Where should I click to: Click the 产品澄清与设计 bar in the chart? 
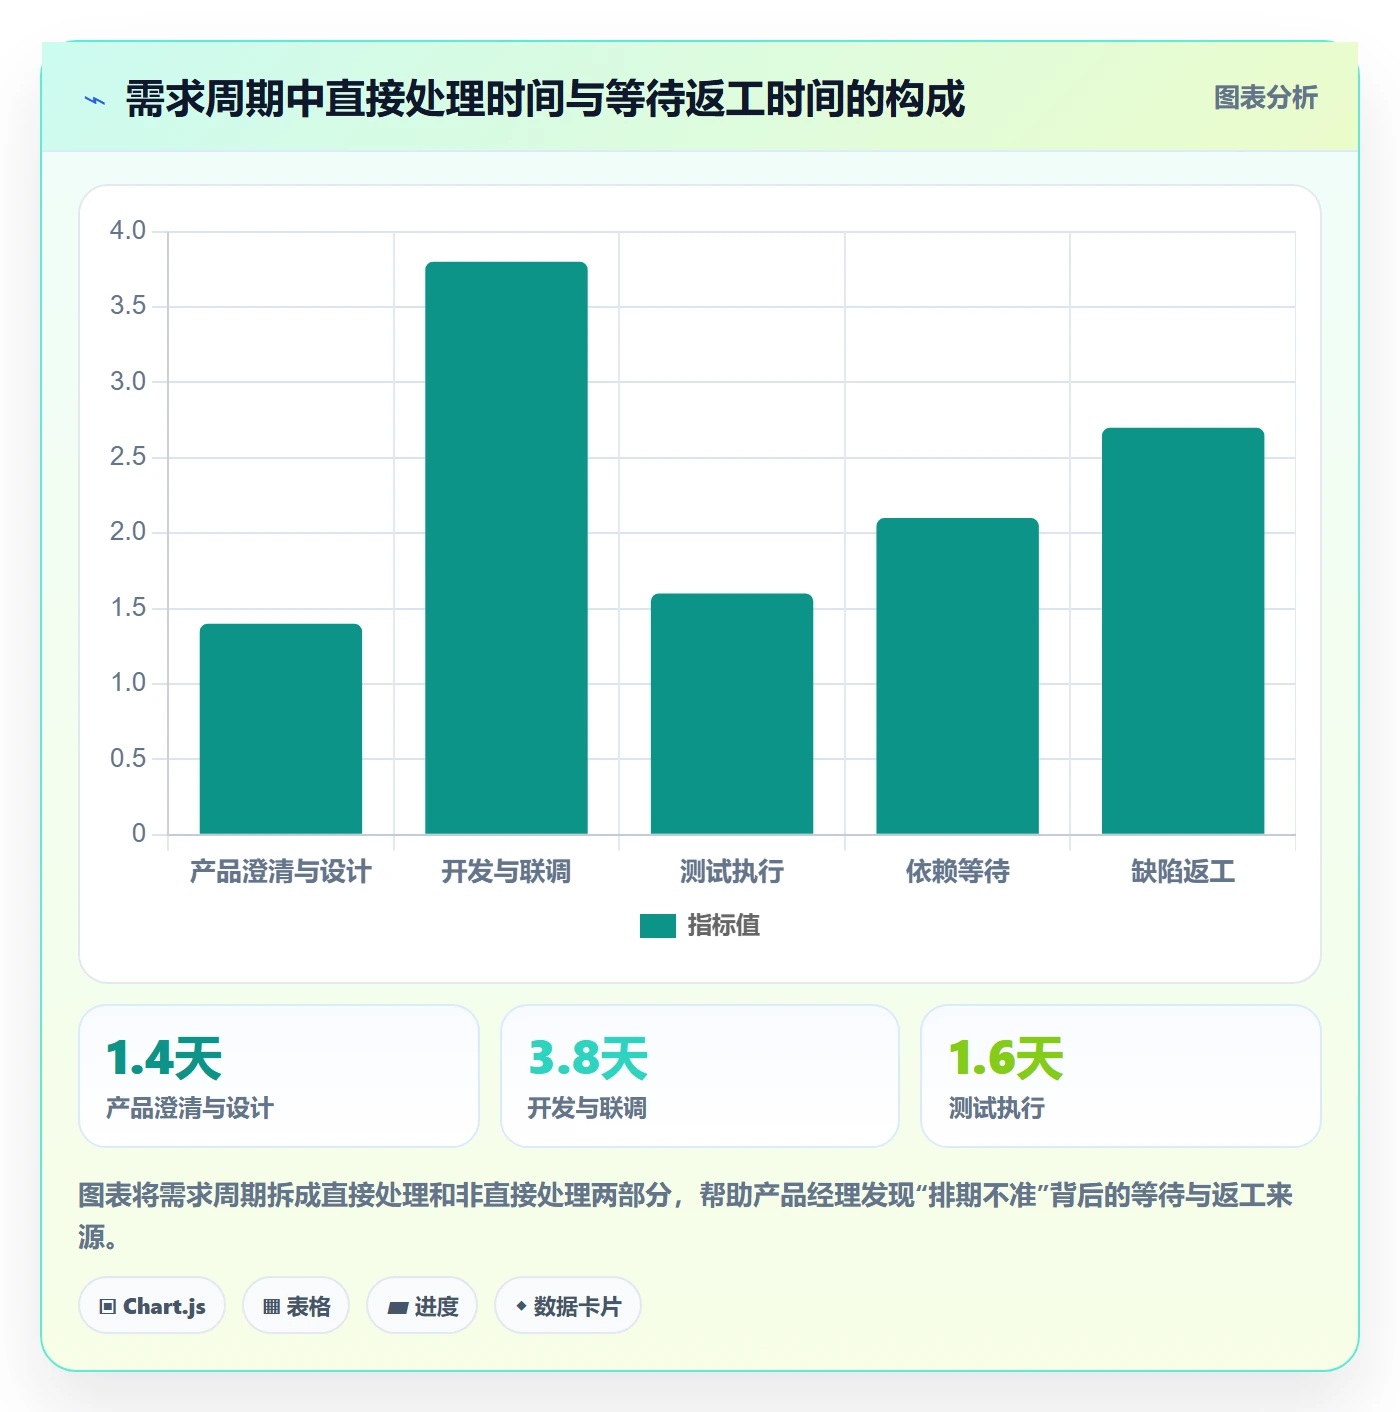tap(281, 729)
